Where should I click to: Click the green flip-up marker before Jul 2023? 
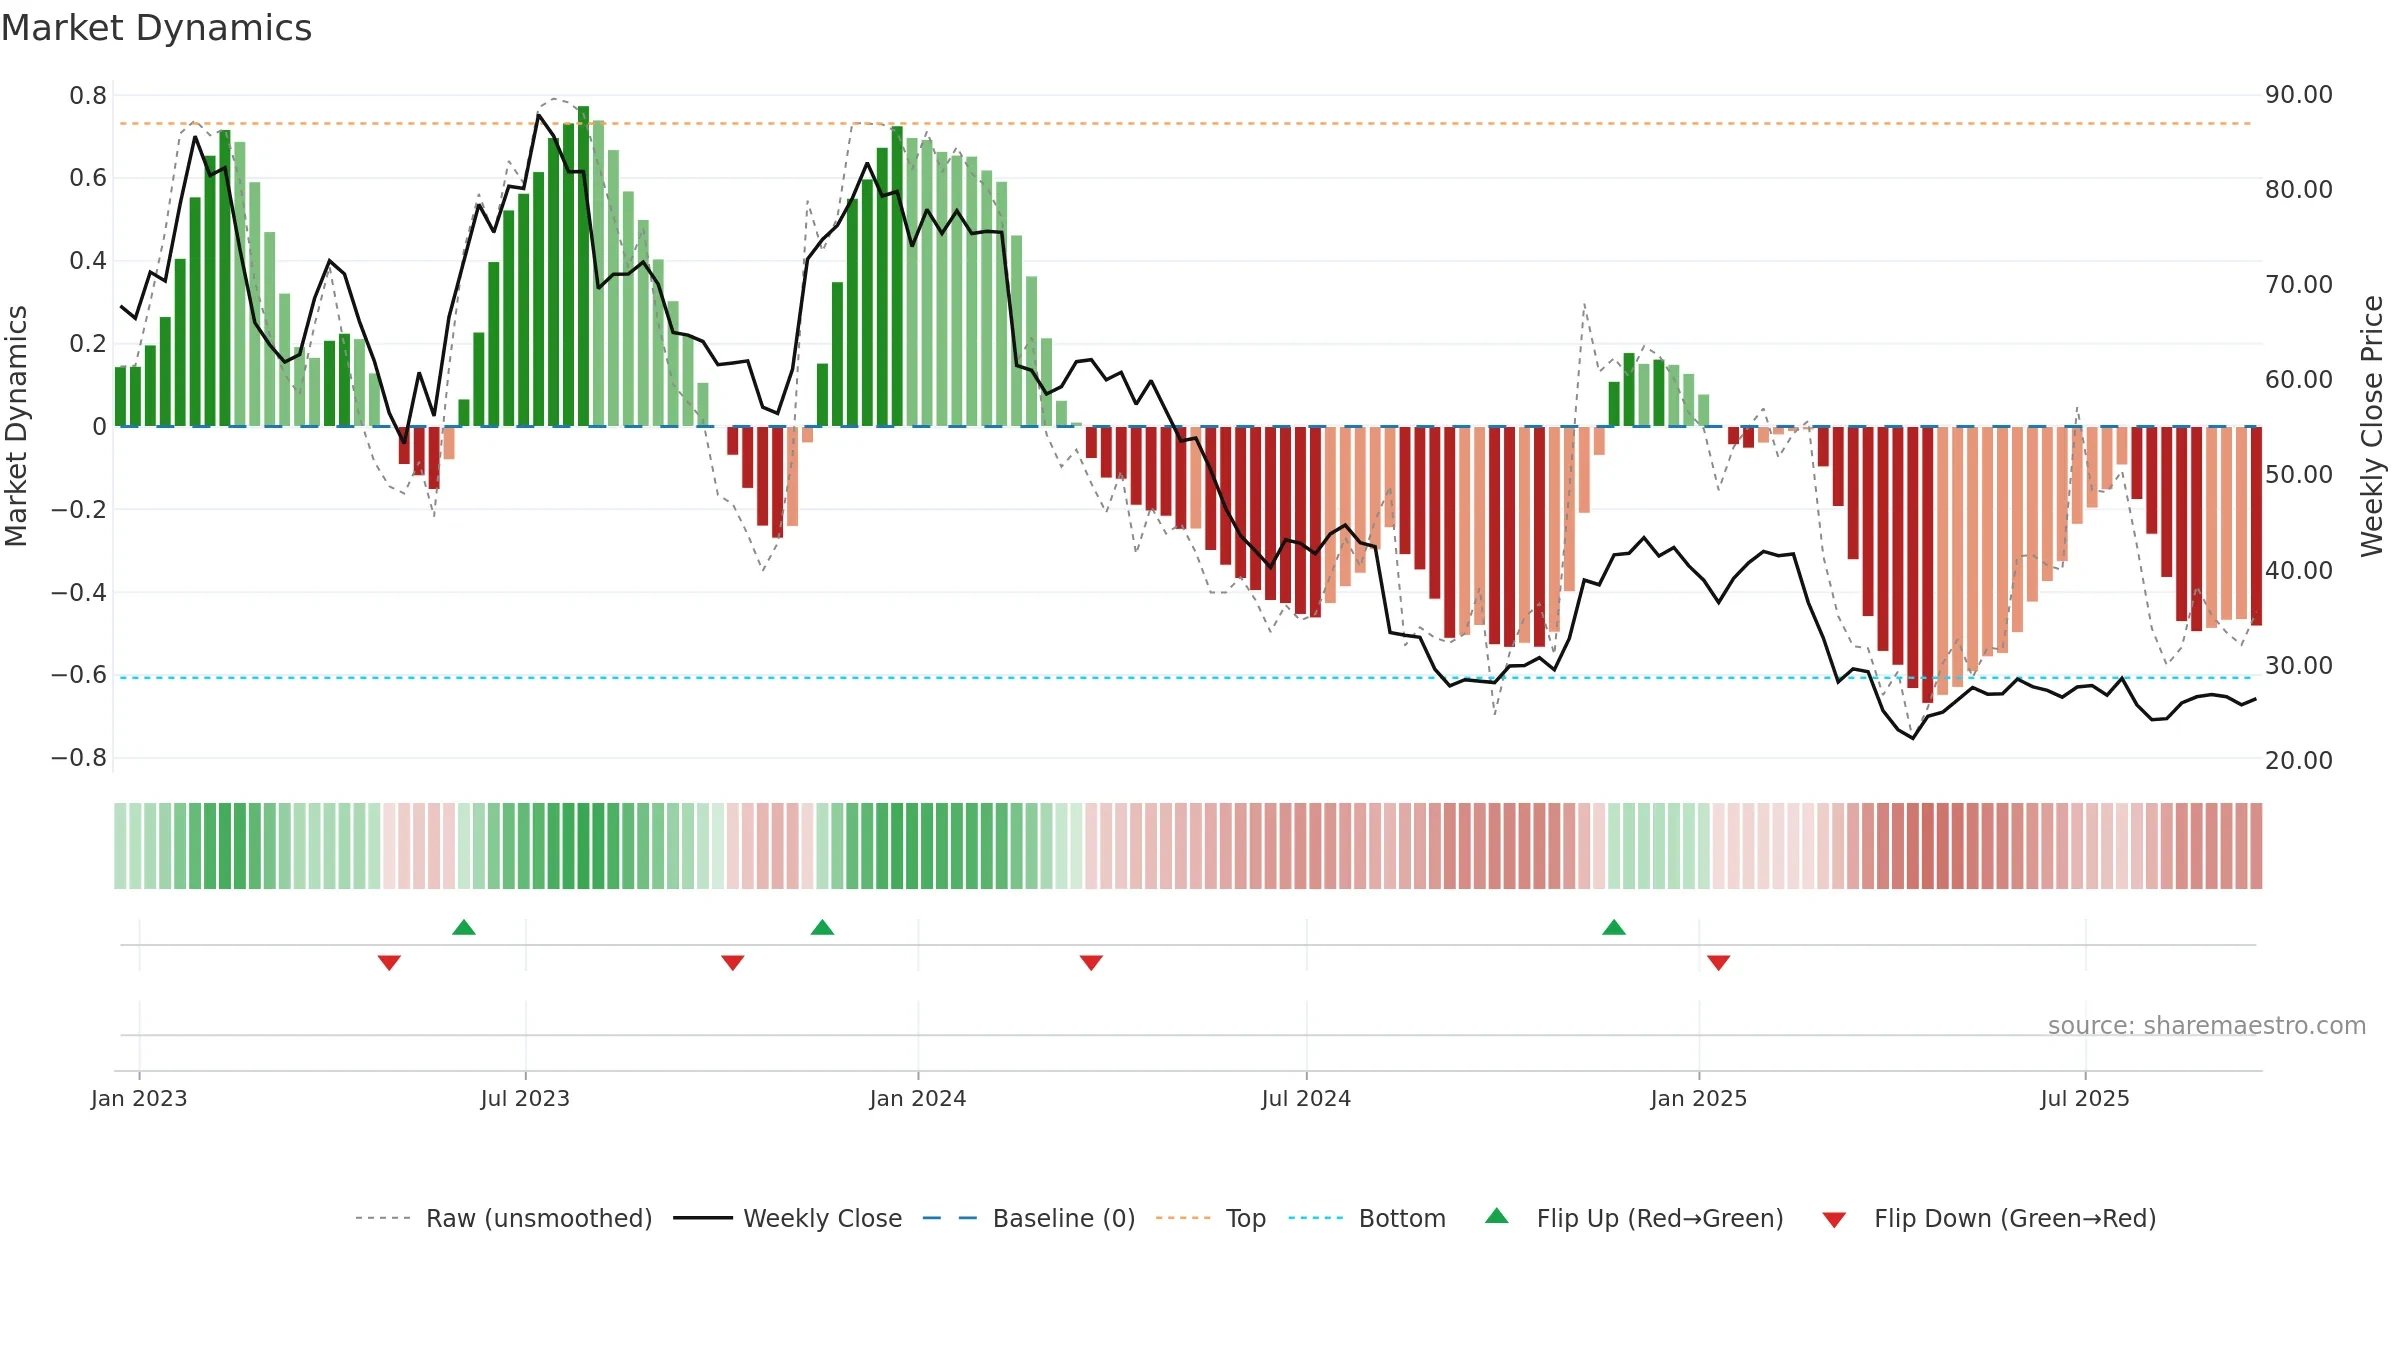click(464, 927)
